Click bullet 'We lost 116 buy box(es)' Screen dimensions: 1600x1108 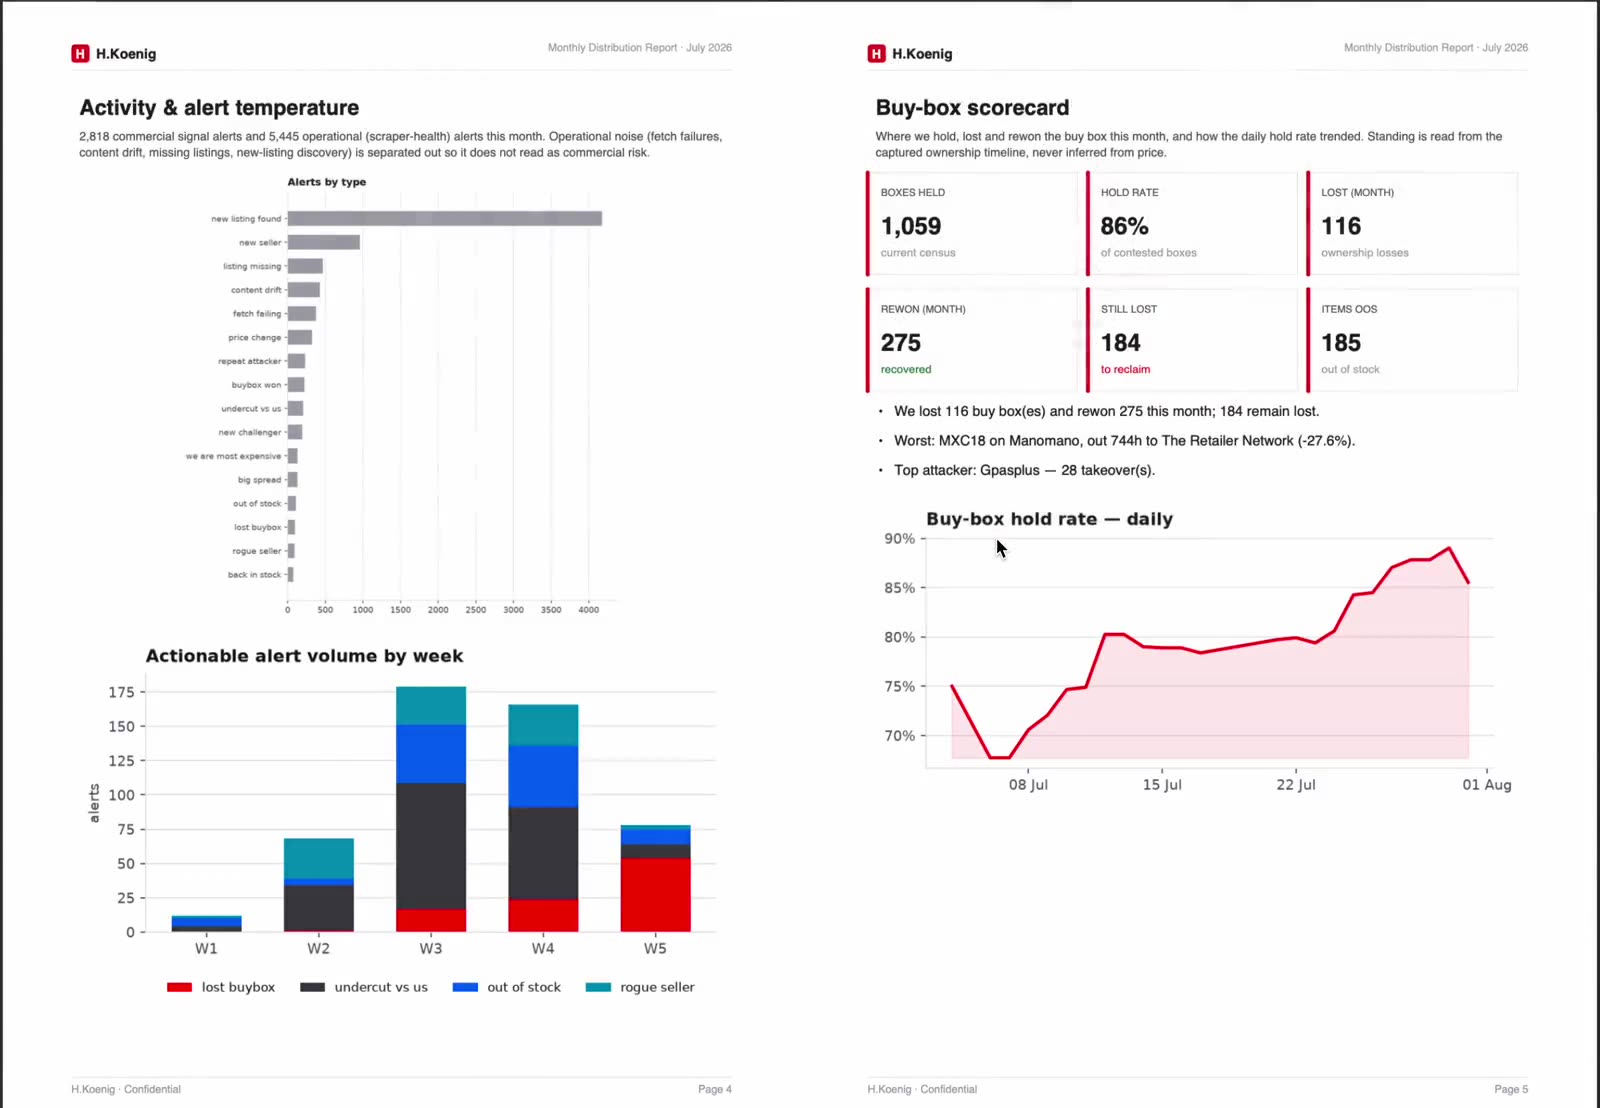pos(1106,411)
